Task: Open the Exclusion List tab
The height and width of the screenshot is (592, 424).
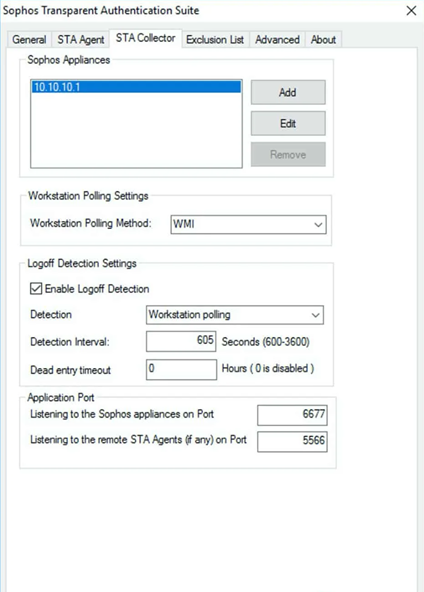Action: (215, 39)
